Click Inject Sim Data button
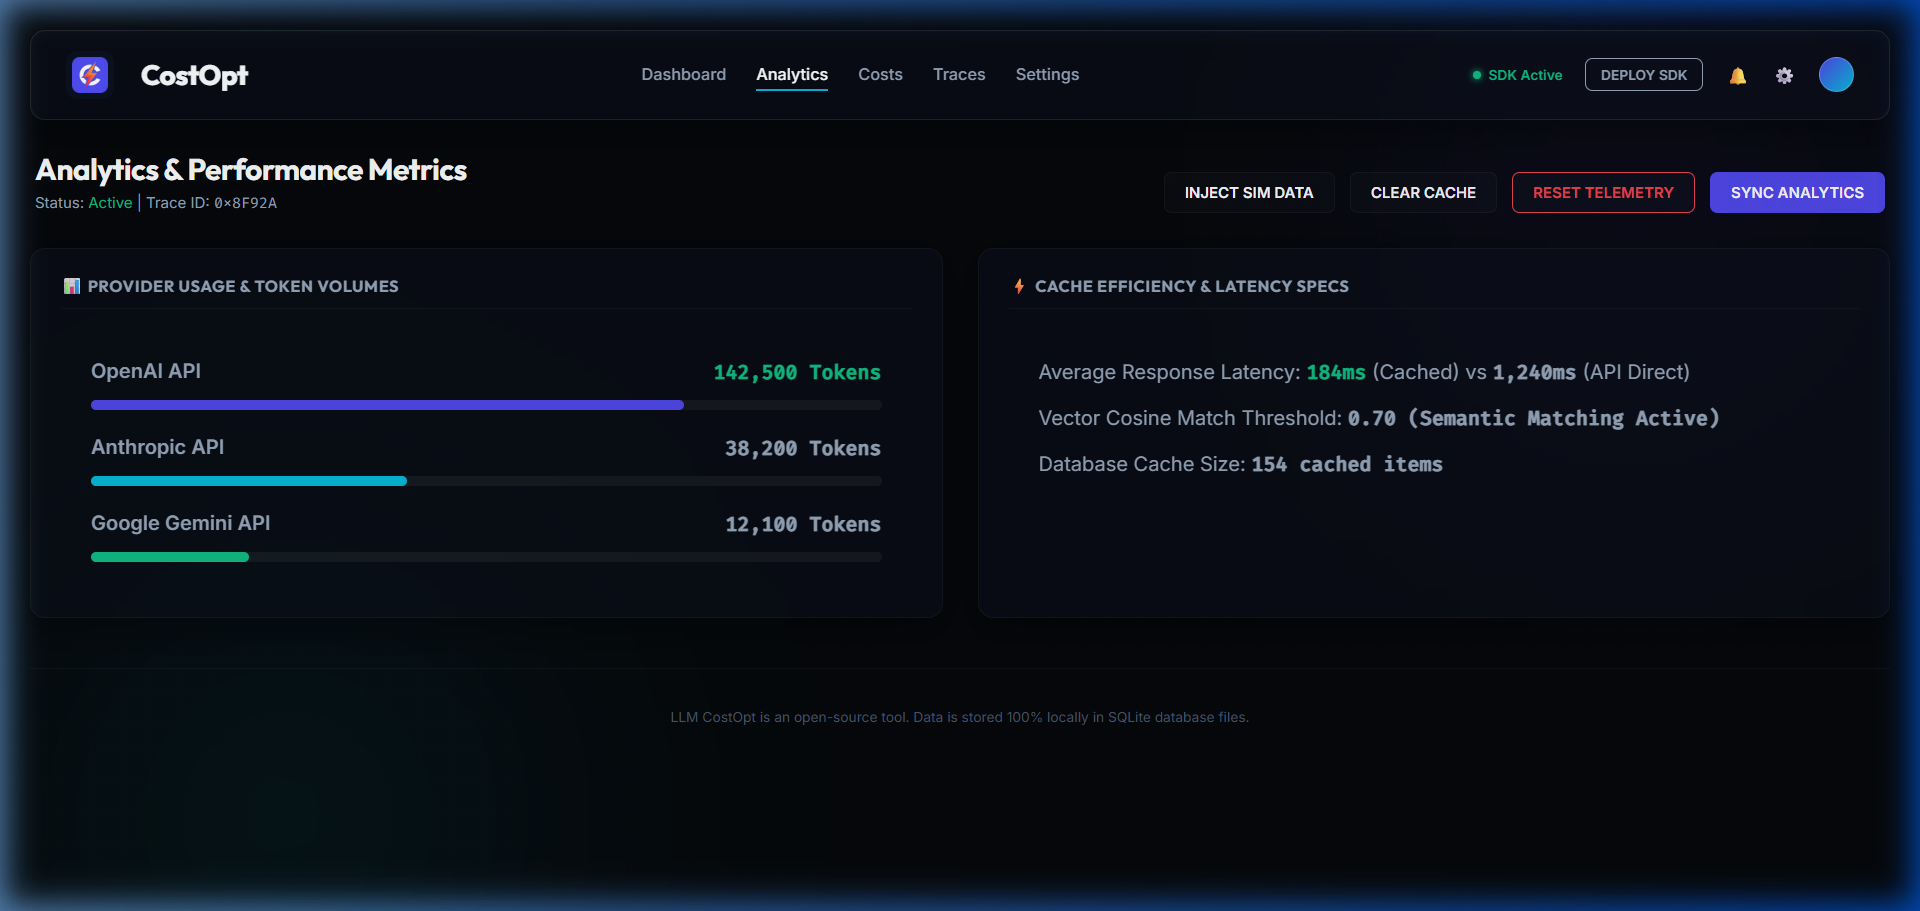This screenshot has height=911, width=1920. [1249, 193]
